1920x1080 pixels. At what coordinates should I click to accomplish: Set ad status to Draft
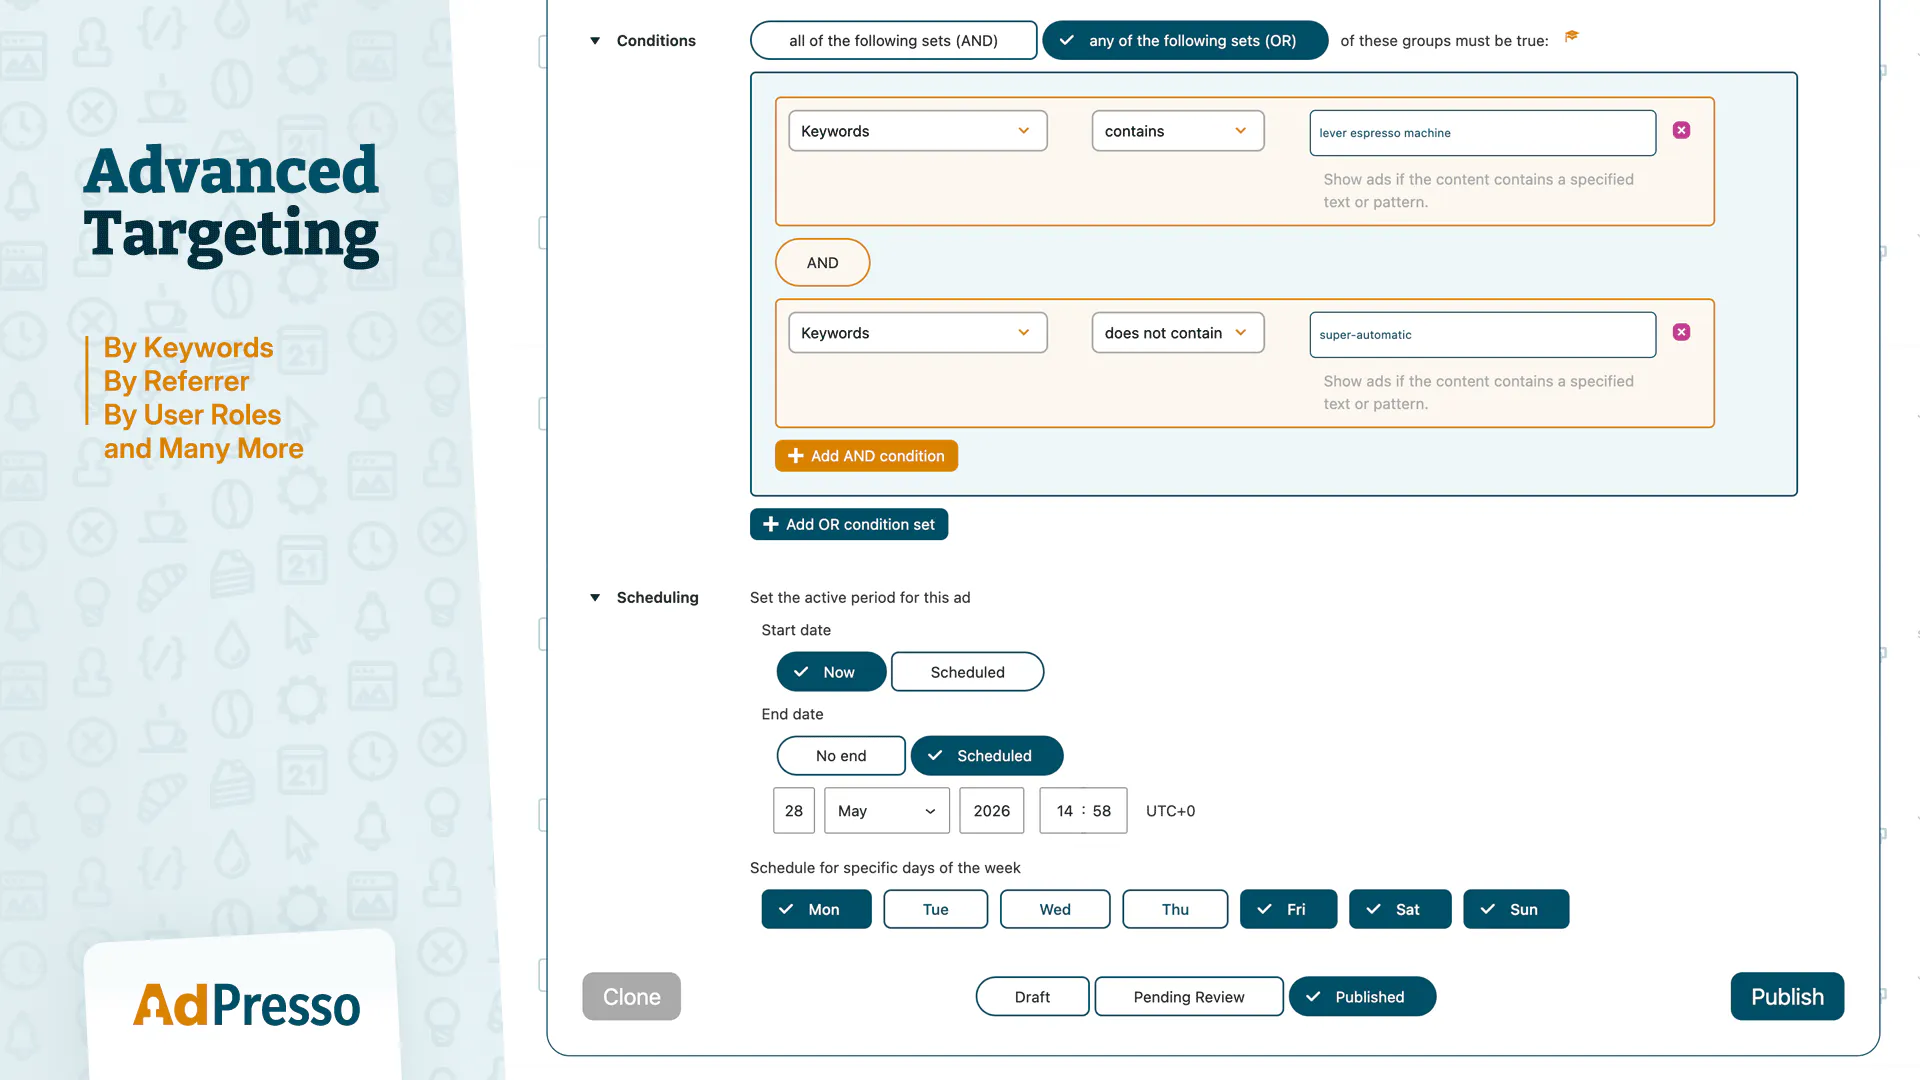(1032, 997)
